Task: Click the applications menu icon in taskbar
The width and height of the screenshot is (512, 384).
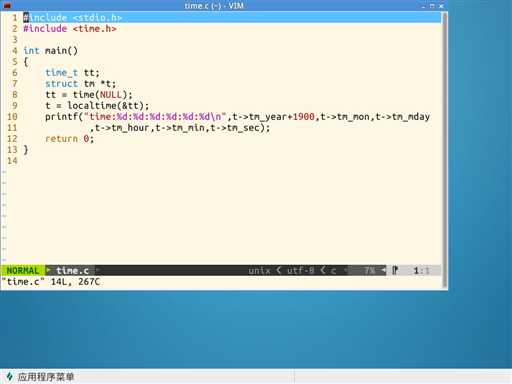Action: 9,377
